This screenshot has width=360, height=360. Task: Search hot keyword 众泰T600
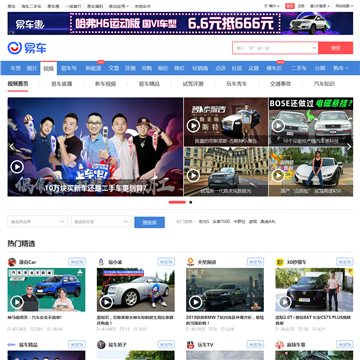tap(221, 221)
